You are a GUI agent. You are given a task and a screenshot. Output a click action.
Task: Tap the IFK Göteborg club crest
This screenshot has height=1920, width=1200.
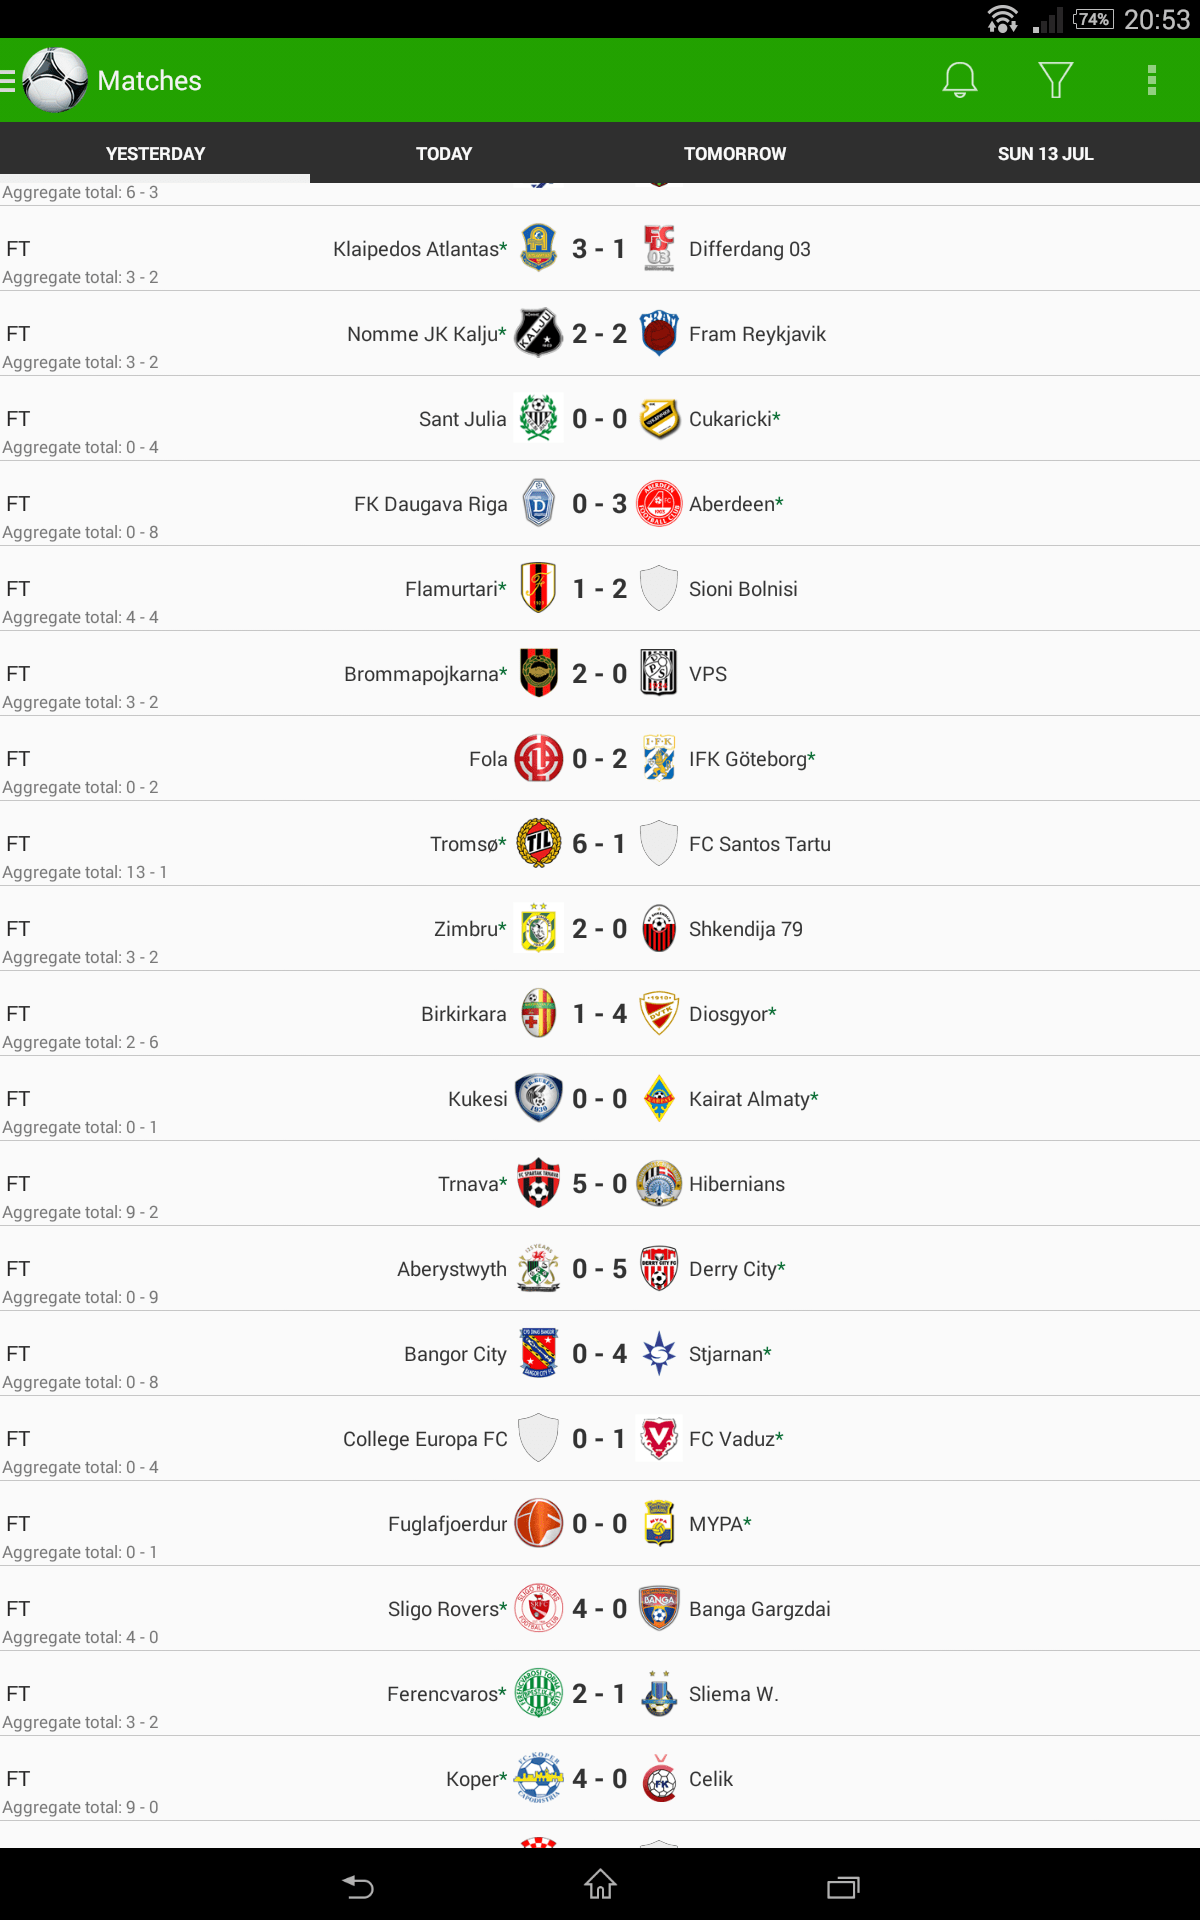click(x=659, y=759)
